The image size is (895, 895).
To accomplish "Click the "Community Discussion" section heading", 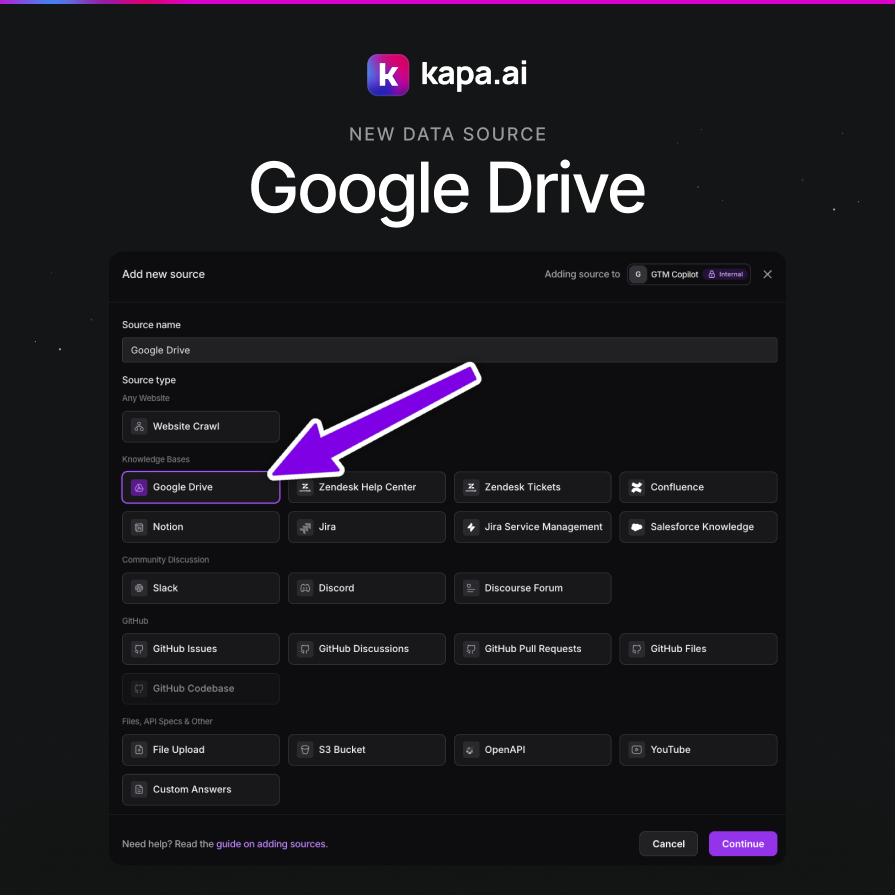I will pos(166,560).
